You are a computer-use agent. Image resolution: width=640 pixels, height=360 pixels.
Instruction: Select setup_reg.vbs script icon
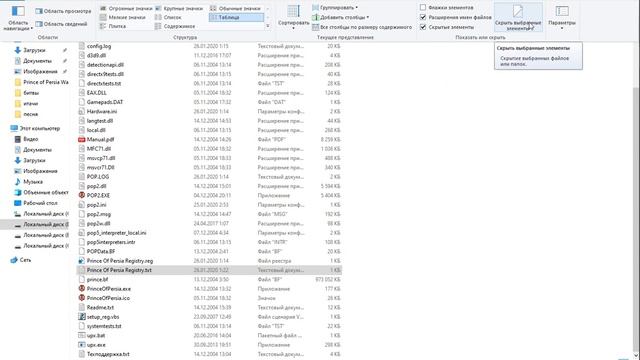82,317
